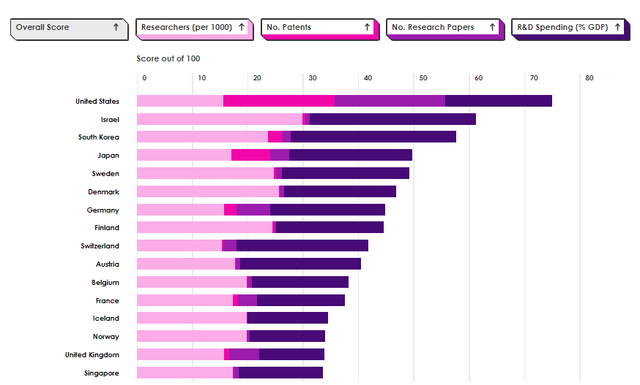Select the Switzerland country label

tap(100, 246)
